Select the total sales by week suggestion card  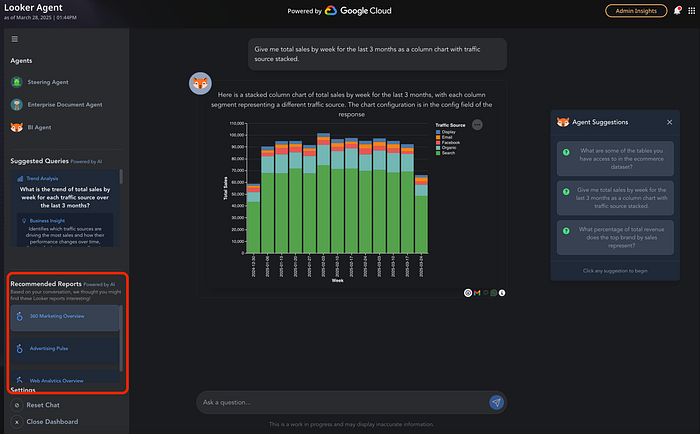coord(615,198)
